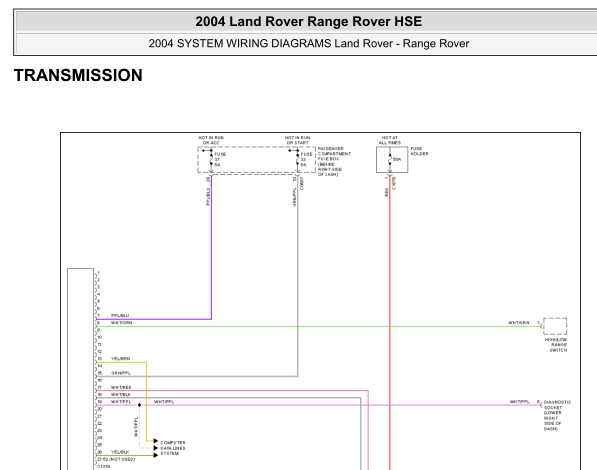Click the 'HOT AT ALL TIMES' label
The image size is (597, 470).
pos(389,140)
